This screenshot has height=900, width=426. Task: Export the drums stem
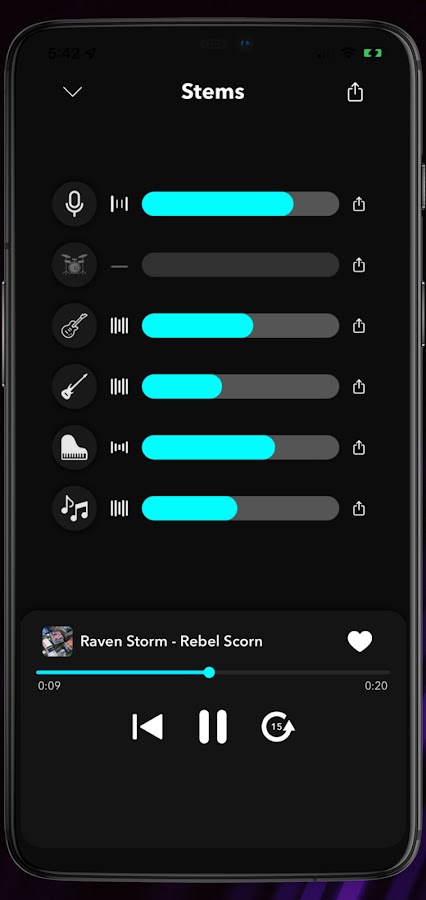pos(359,265)
